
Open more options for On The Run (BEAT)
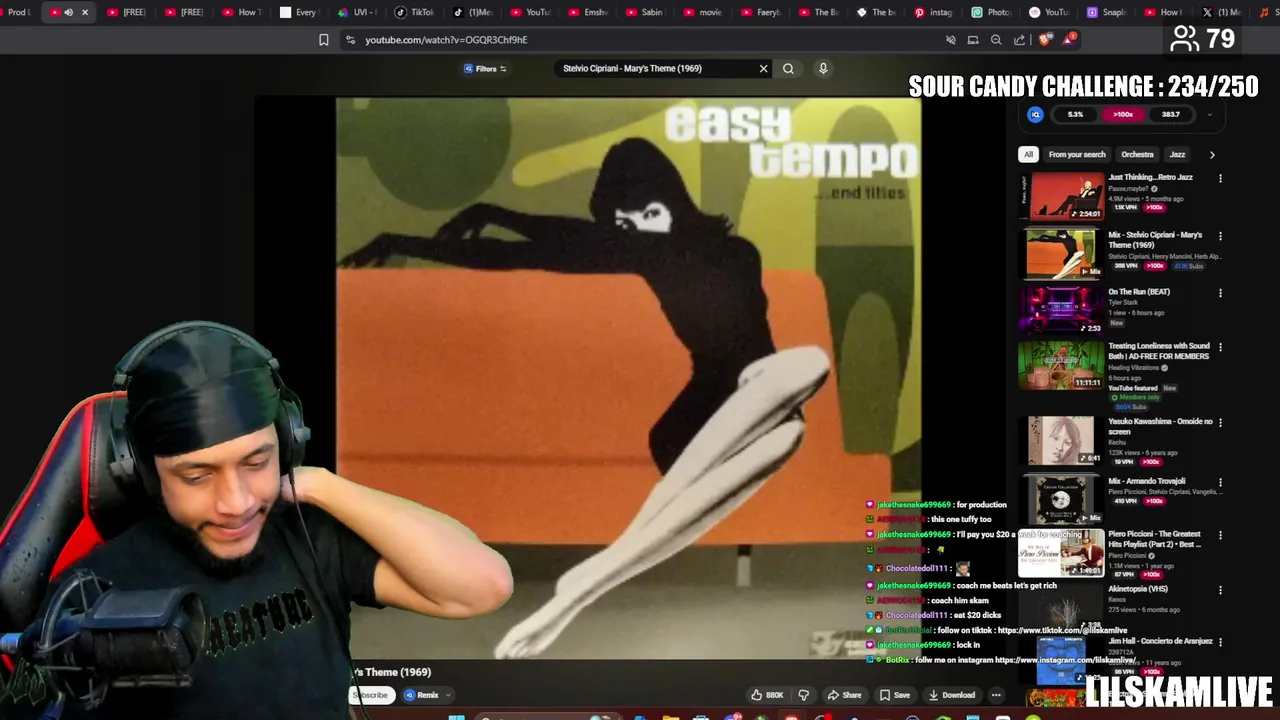(x=1220, y=293)
